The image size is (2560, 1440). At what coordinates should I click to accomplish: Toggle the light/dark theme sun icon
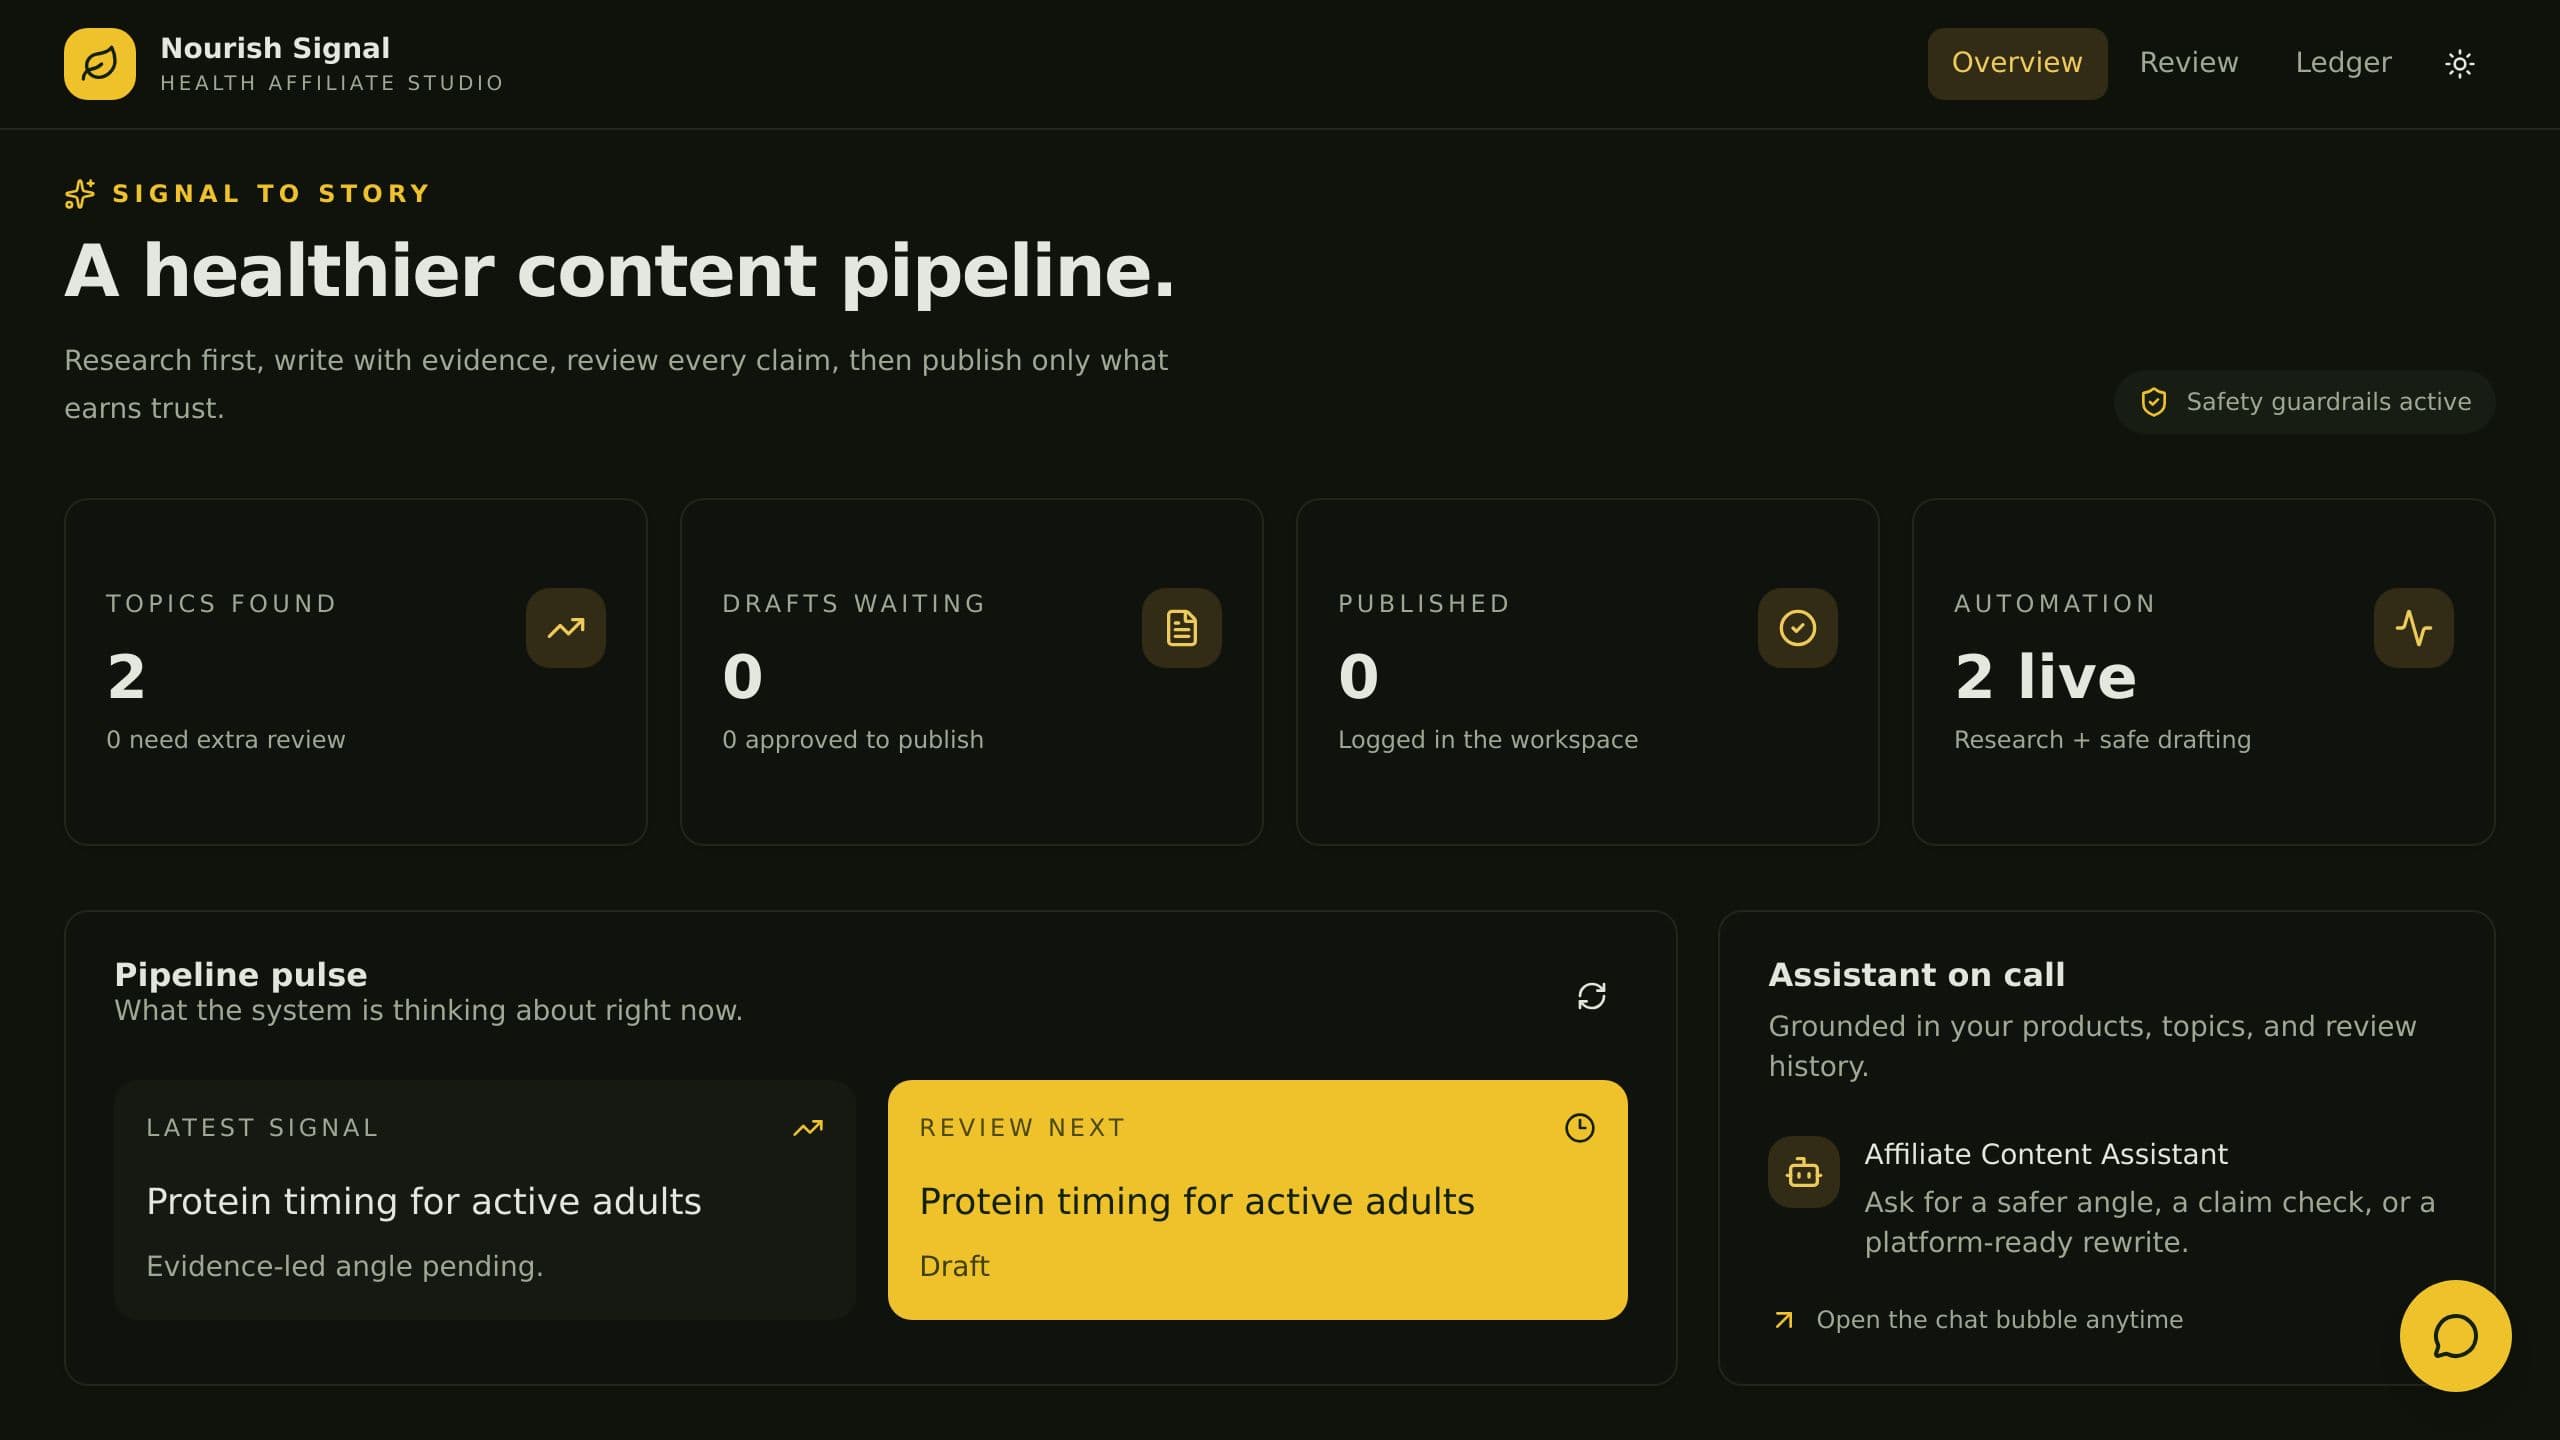(x=2460, y=64)
